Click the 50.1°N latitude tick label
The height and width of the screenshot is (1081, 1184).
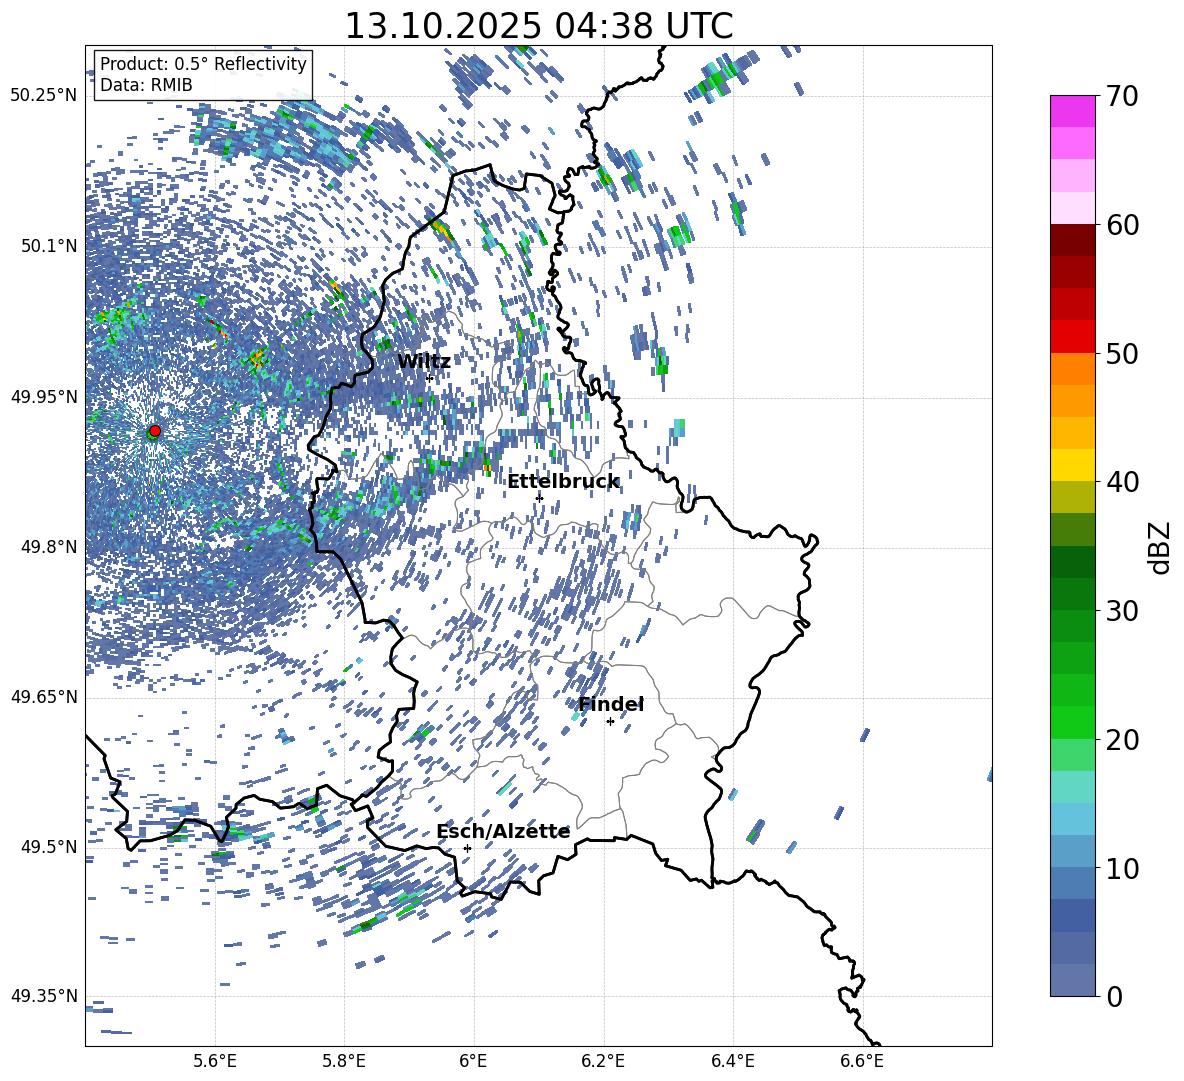pos(48,246)
